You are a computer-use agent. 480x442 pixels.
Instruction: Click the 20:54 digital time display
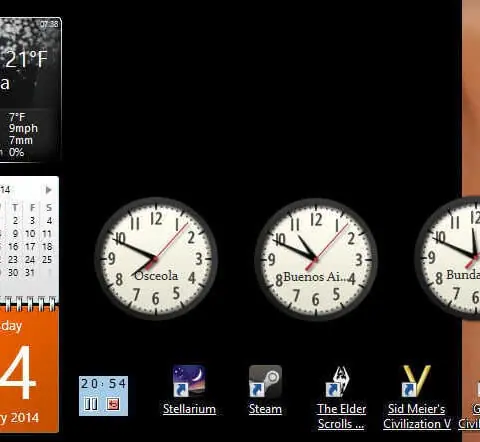click(x=103, y=384)
